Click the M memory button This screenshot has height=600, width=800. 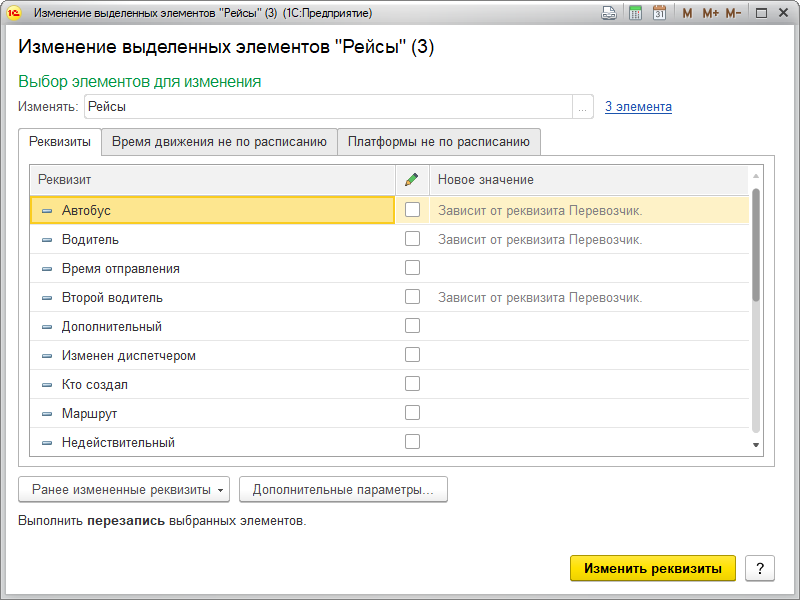(x=687, y=14)
